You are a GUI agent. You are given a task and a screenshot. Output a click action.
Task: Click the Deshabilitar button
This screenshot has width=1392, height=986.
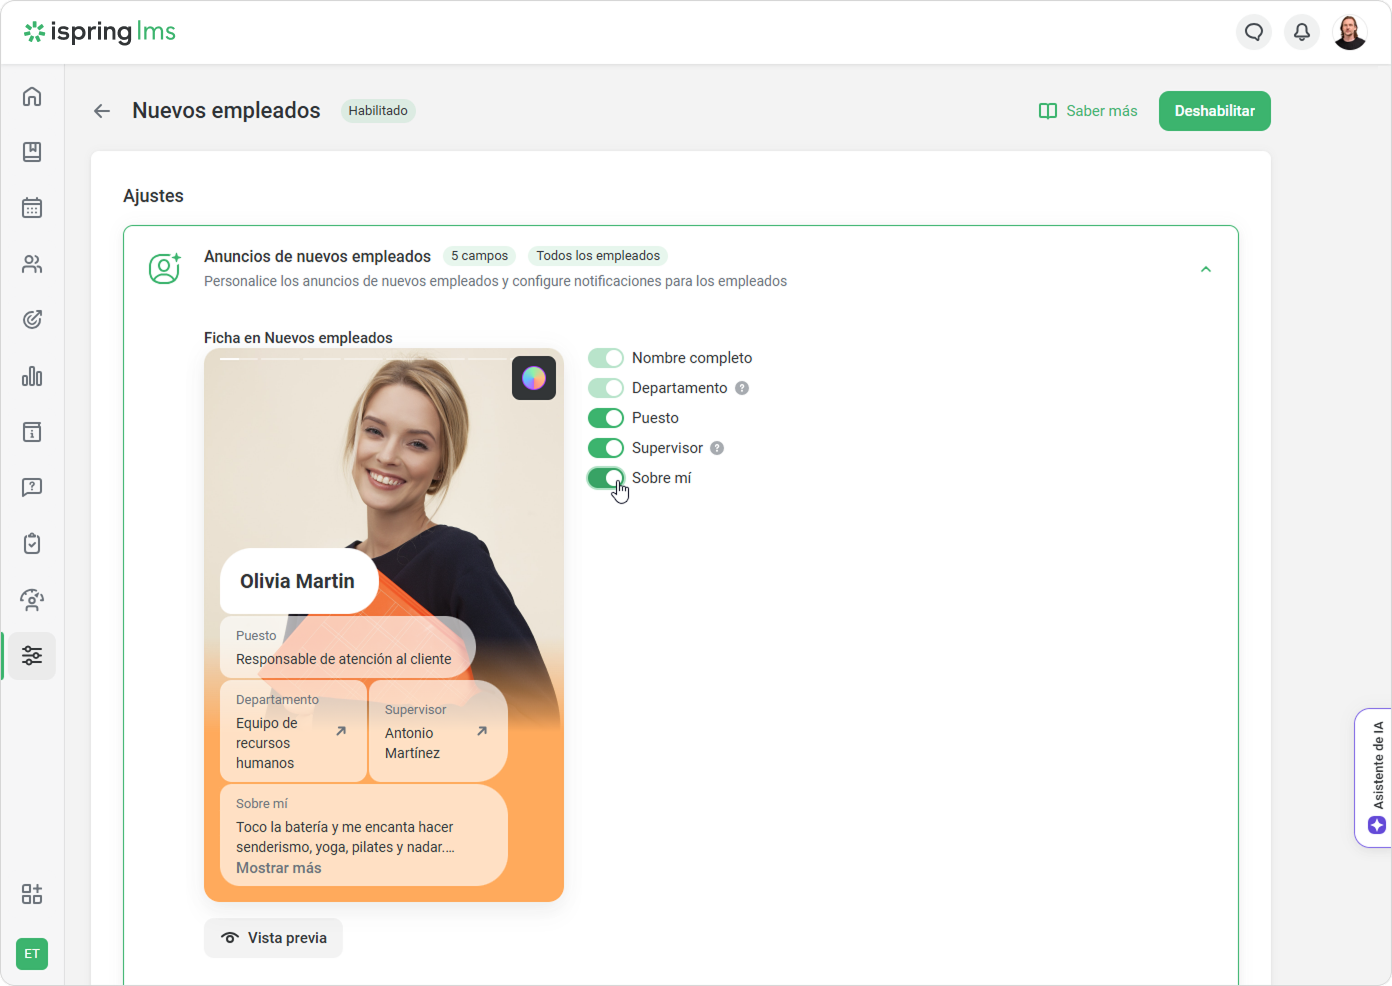(1214, 111)
